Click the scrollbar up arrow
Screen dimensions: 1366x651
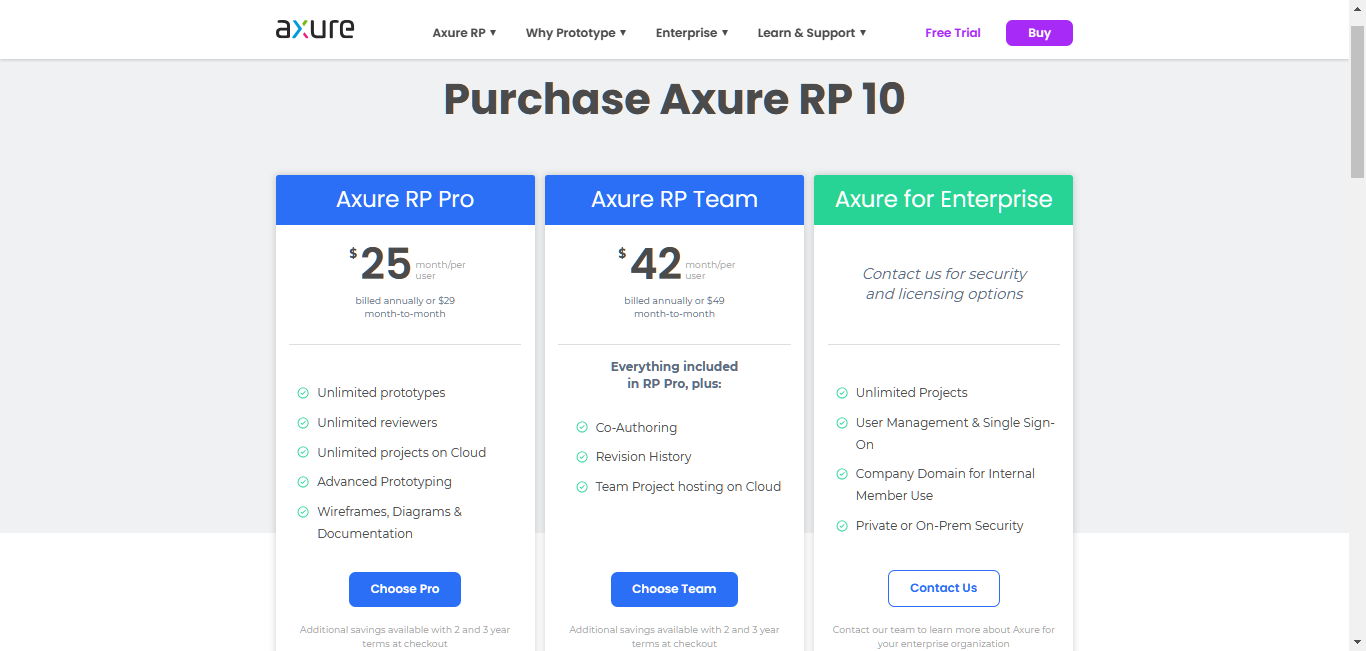pos(1357,8)
